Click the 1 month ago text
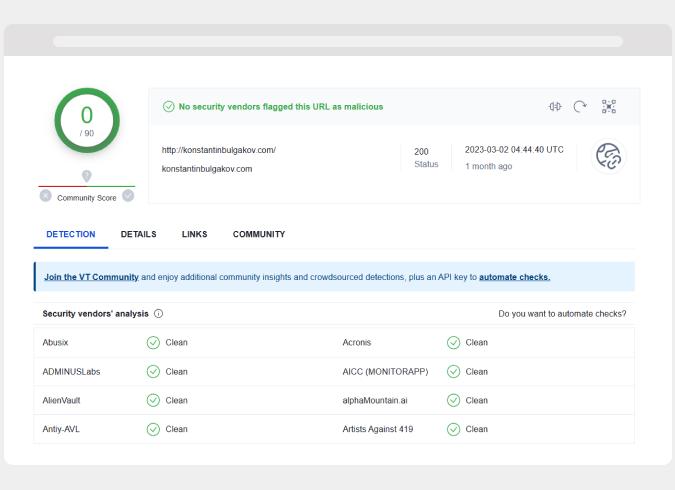 coord(489,166)
